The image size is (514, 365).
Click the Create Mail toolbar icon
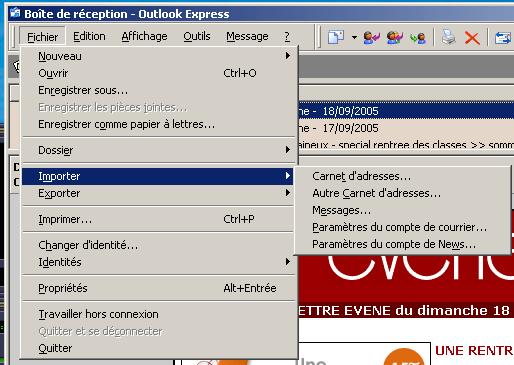point(336,37)
